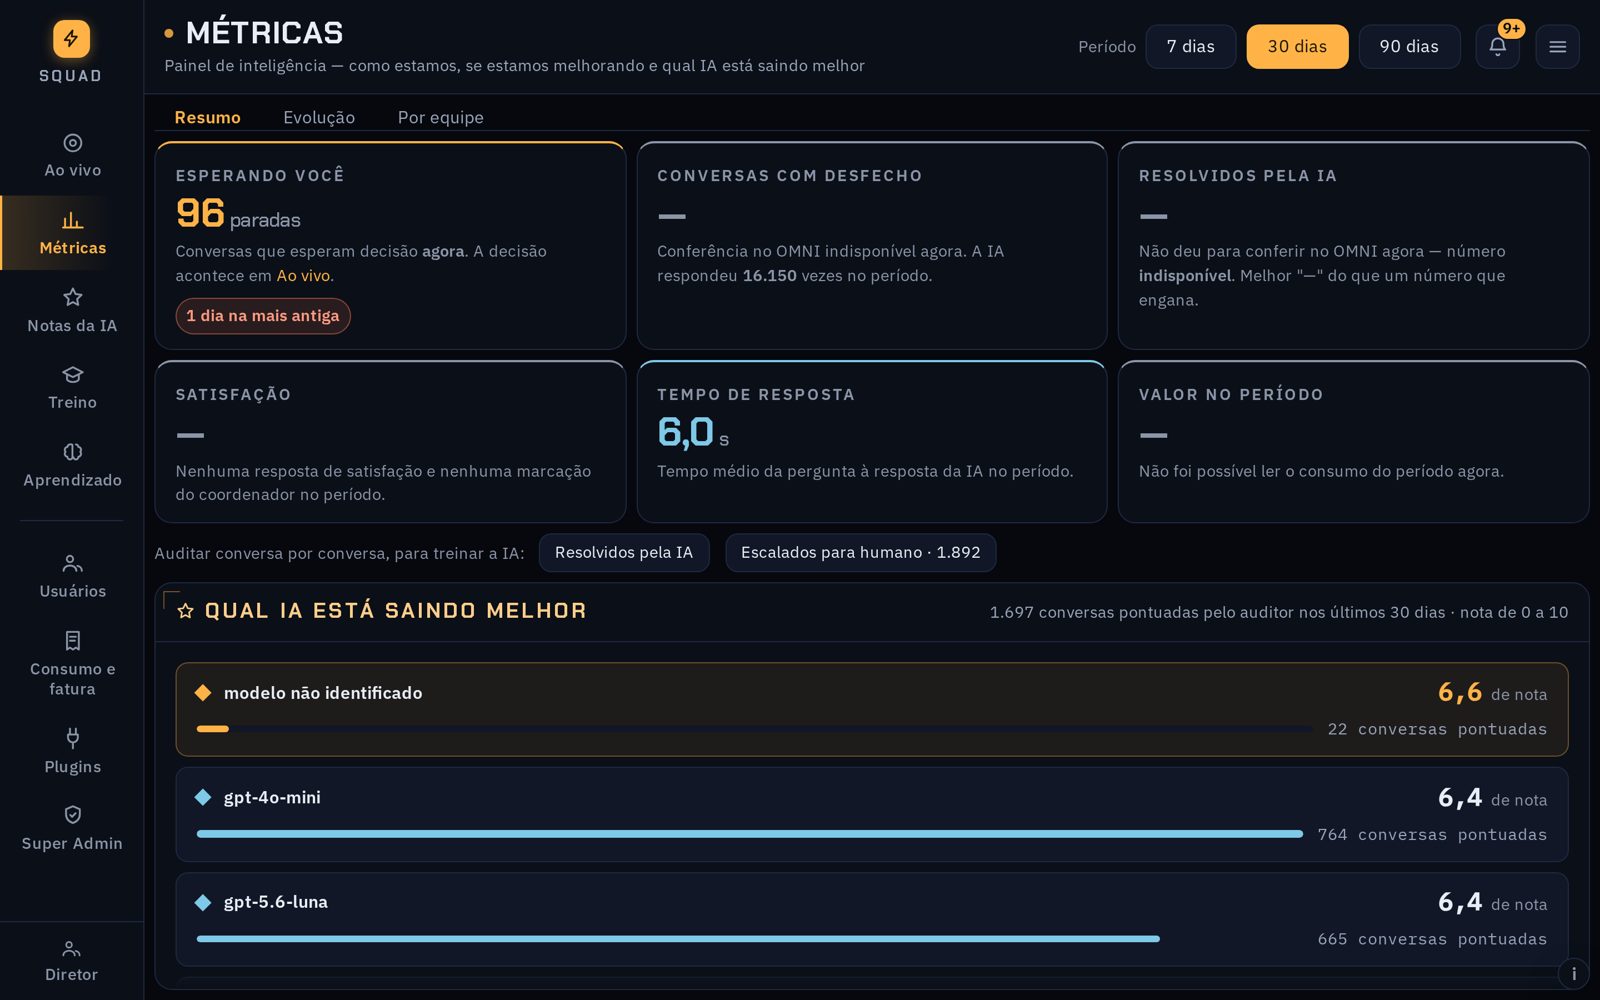Set period to 7 dias
The height and width of the screenshot is (1000, 1600).
point(1190,46)
